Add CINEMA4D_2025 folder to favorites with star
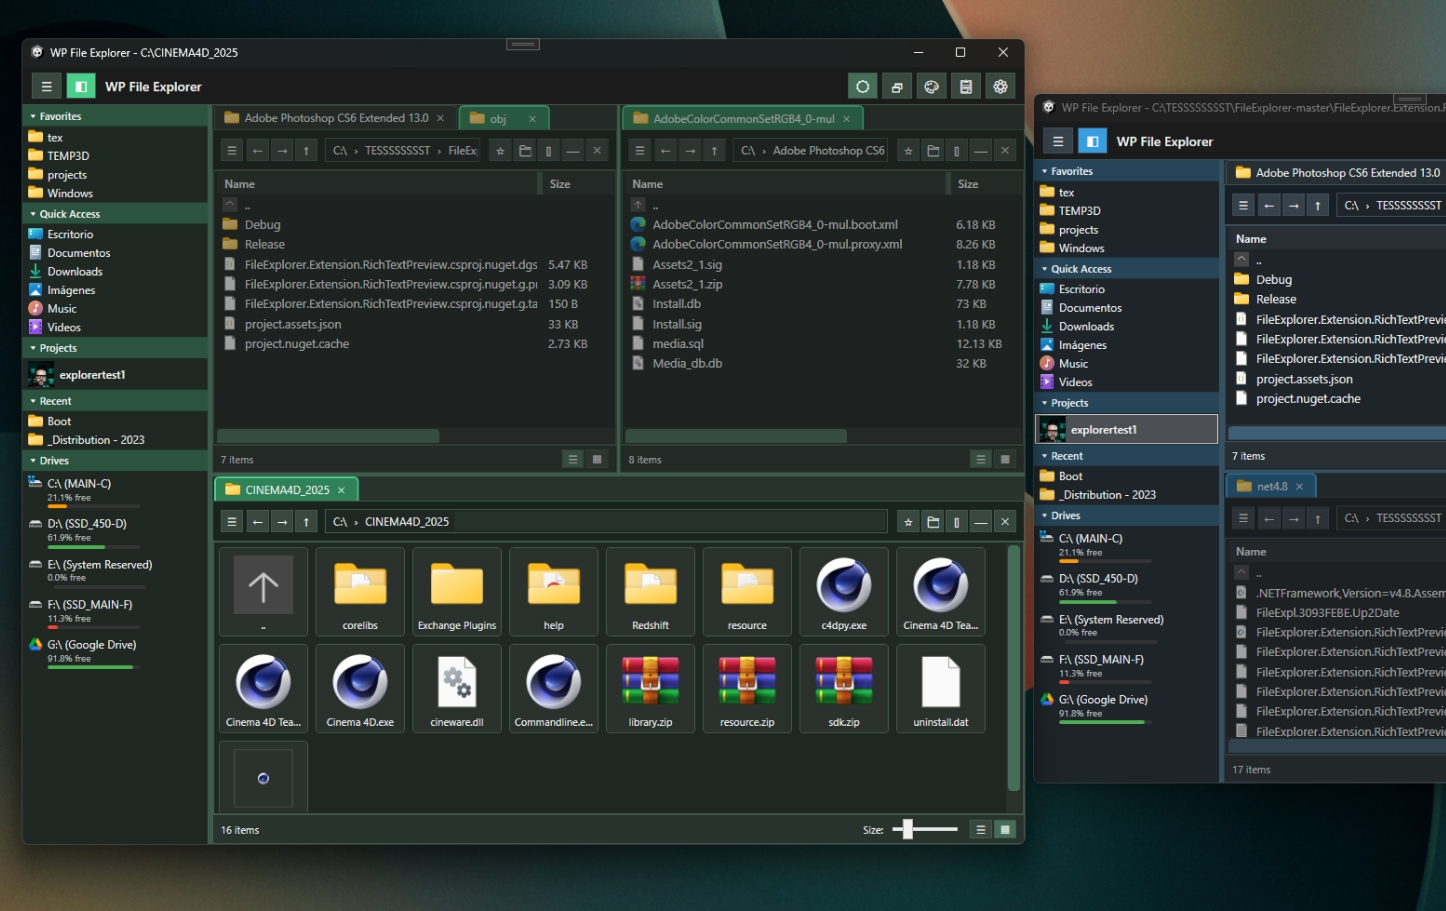1446x911 pixels. pyautogui.click(x=908, y=522)
